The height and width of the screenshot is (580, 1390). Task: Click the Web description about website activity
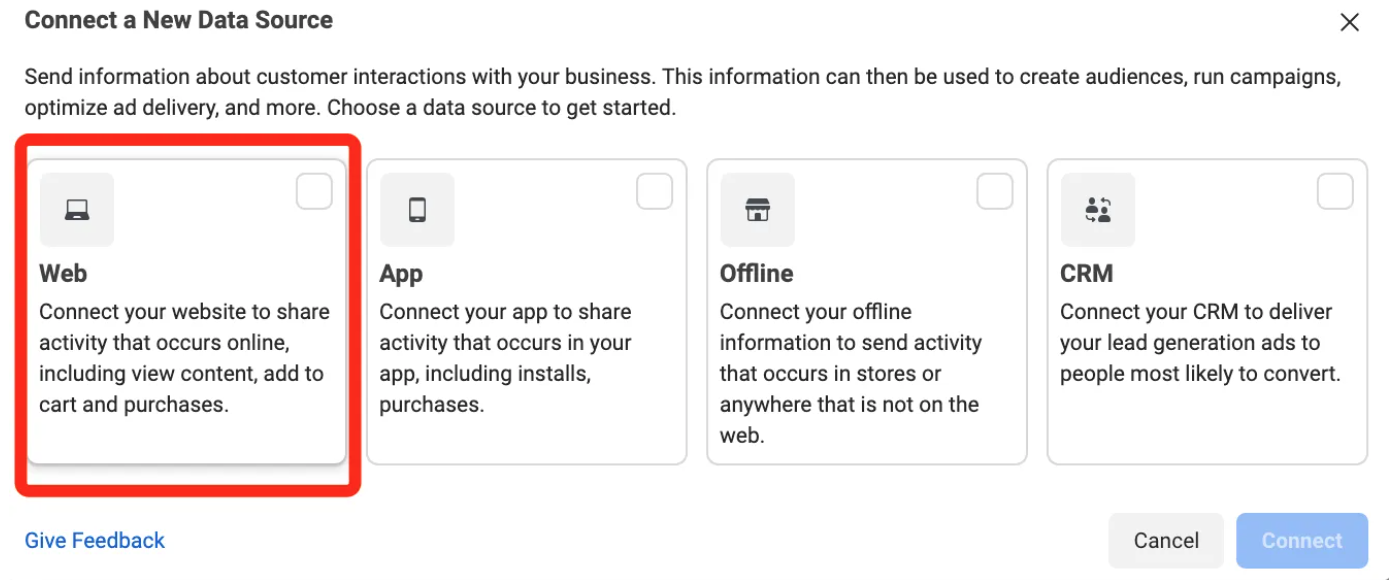[x=184, y=358]
